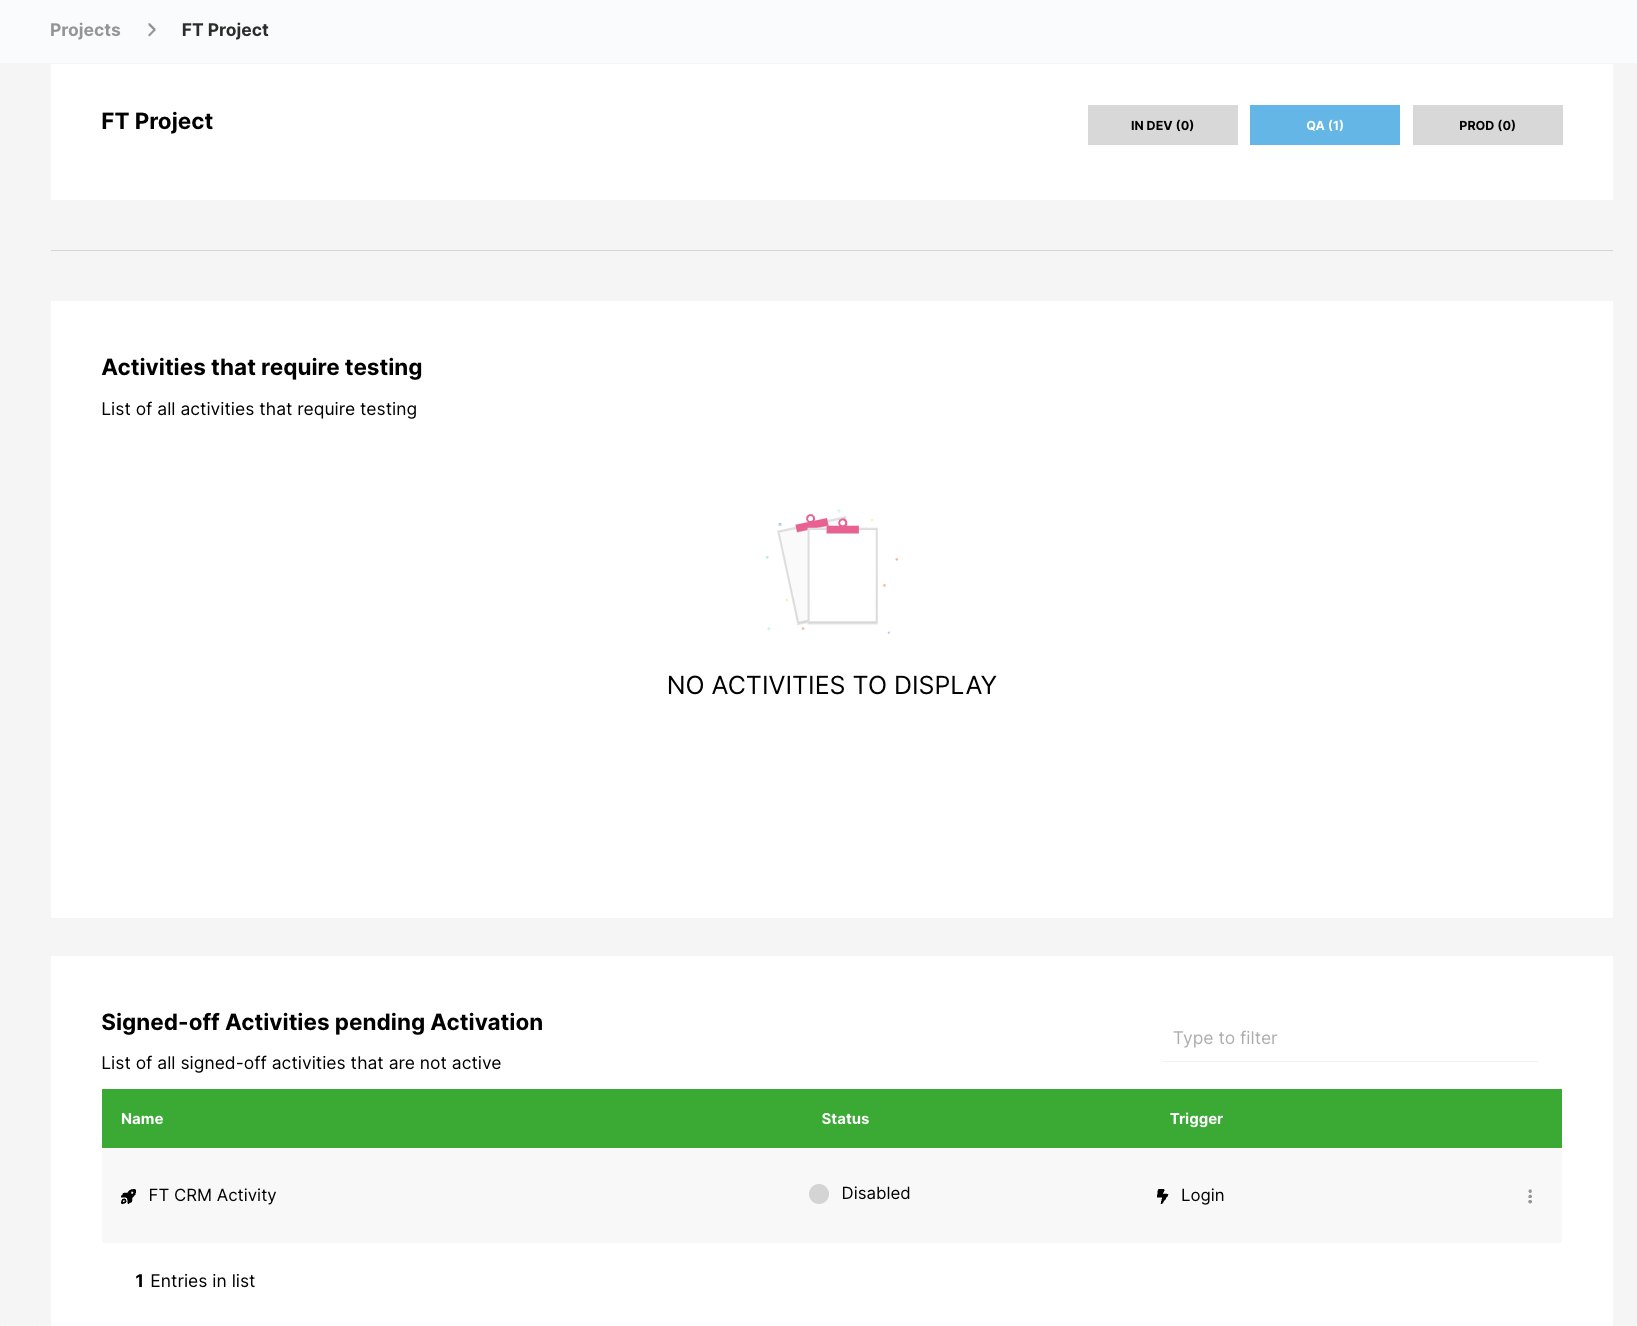This screenshot has width=1637, height=1326.
Task: Go back to Projects via breadcrumb
Action: click(85, 30)
